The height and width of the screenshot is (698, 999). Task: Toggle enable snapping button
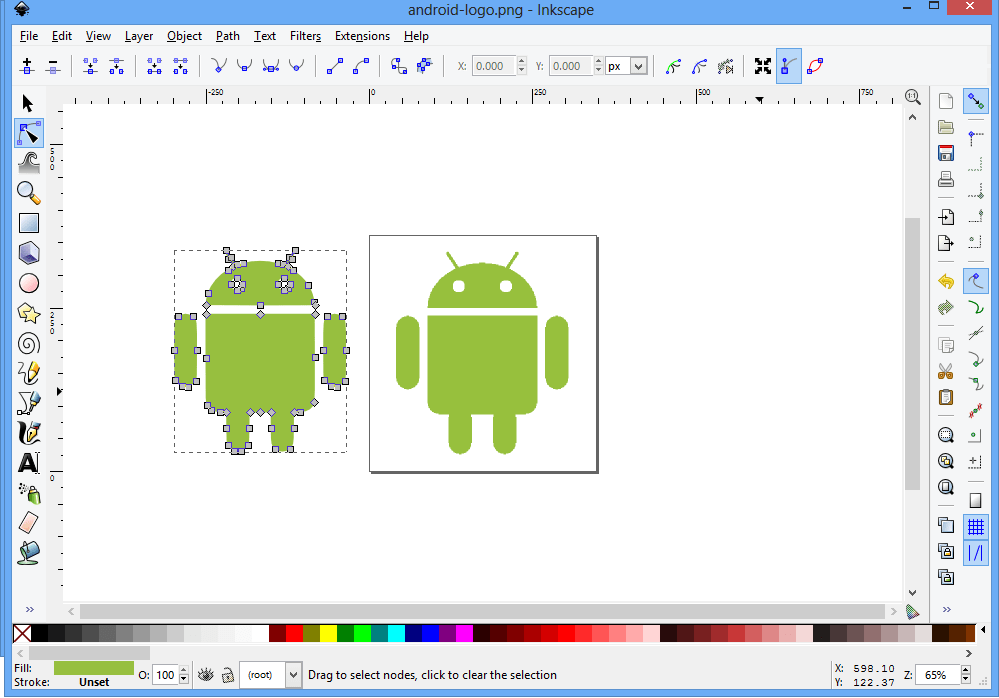[975, 101]
